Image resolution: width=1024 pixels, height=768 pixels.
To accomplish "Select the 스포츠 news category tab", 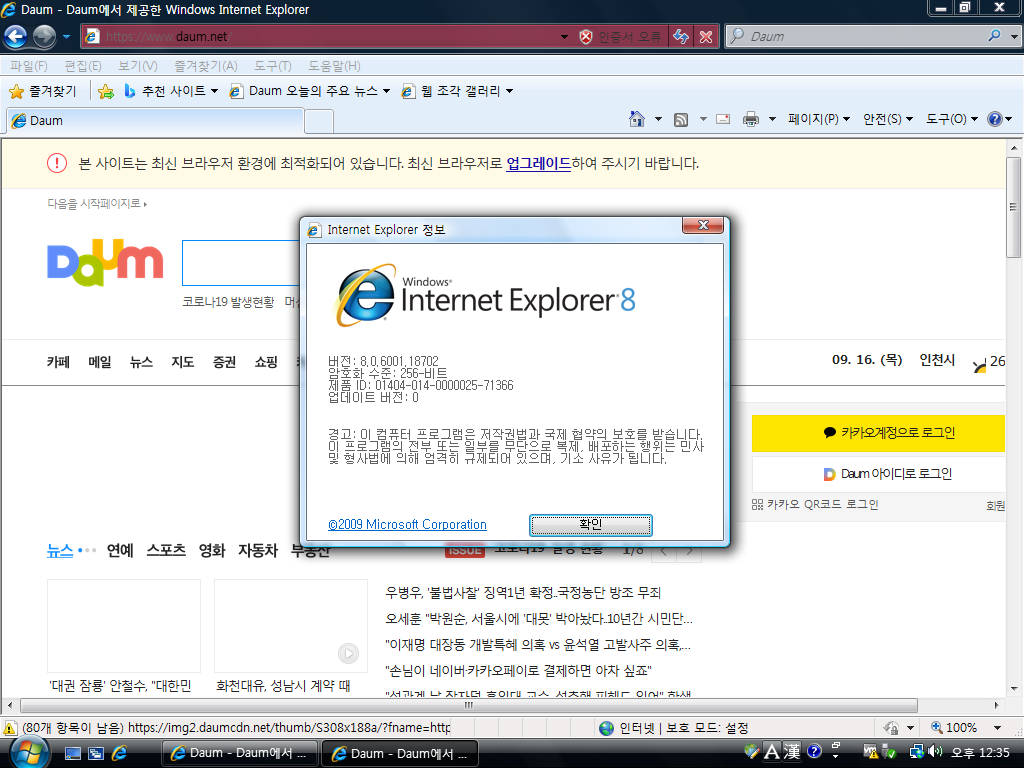I will coord(166,551).
